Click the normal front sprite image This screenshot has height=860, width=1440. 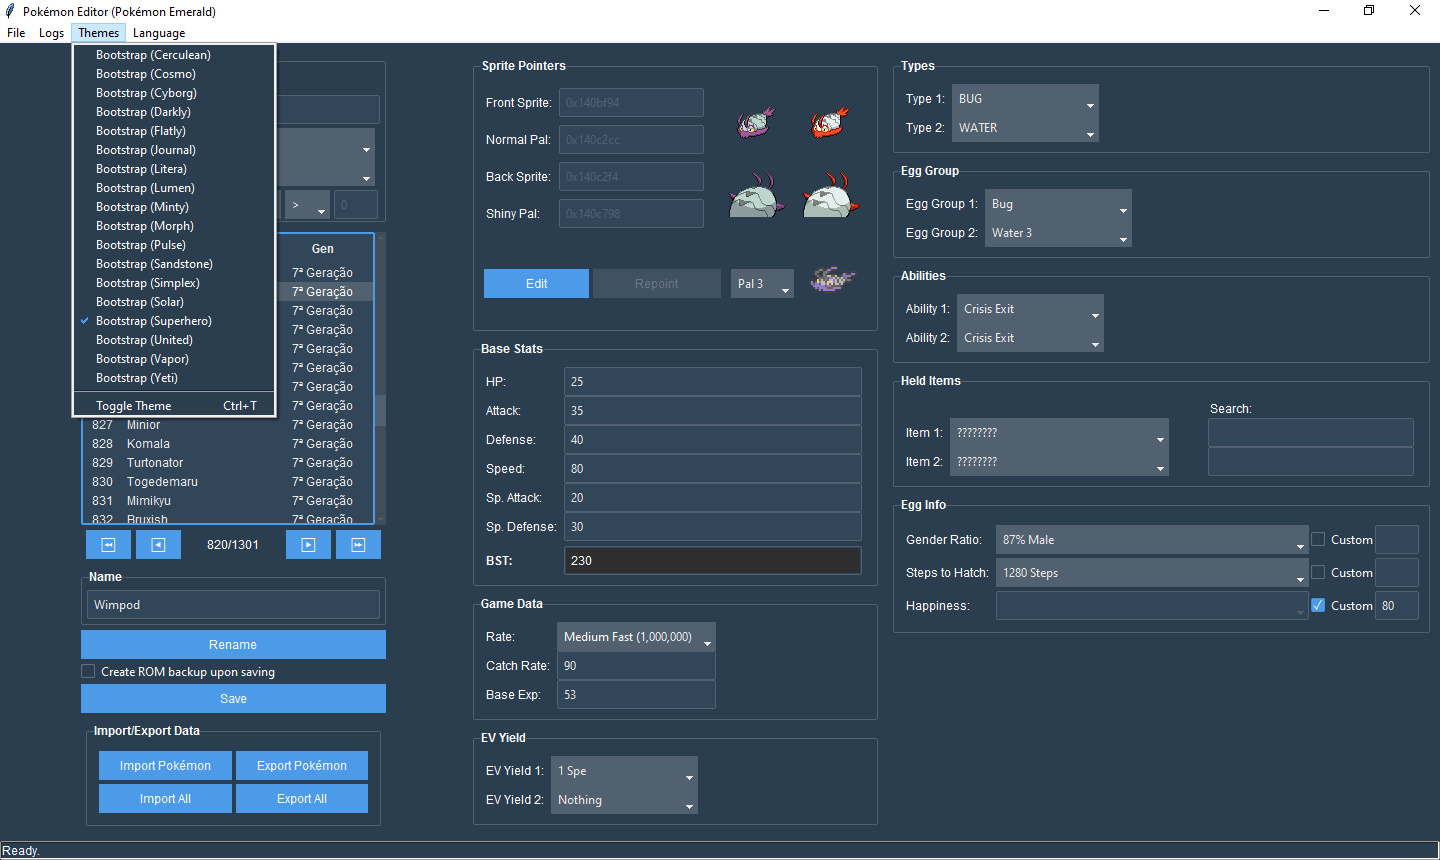click(756, 122)
